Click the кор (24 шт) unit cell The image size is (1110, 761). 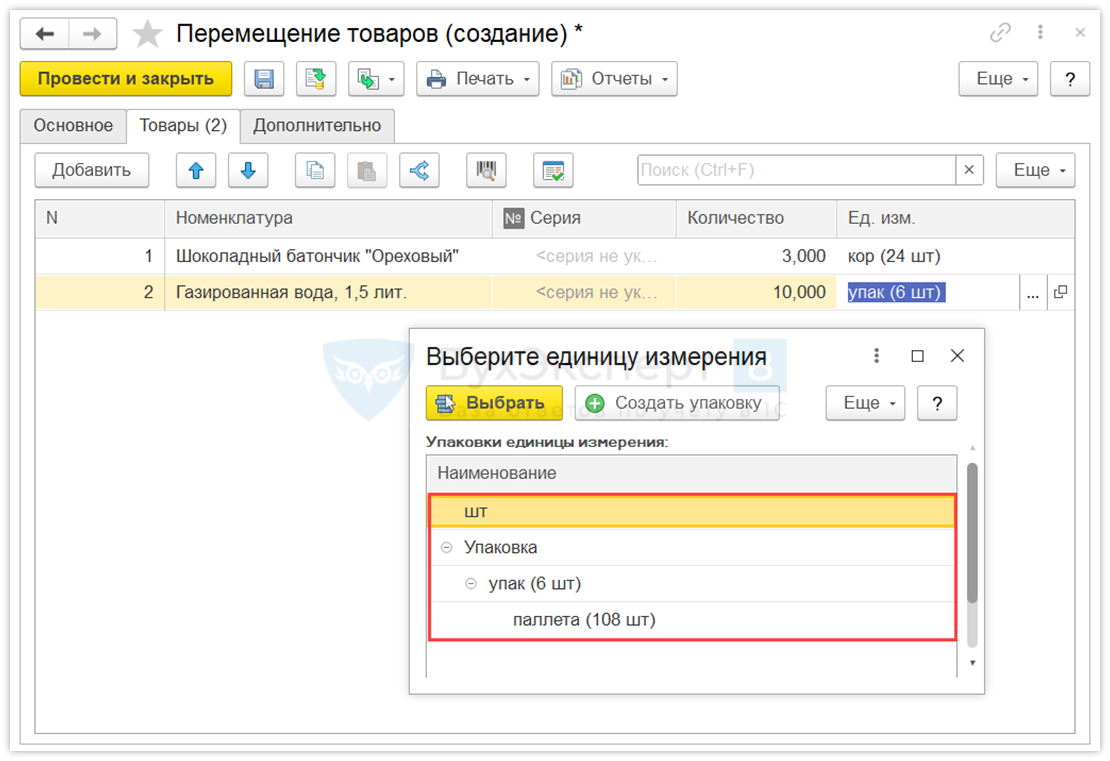pos(956,256)
